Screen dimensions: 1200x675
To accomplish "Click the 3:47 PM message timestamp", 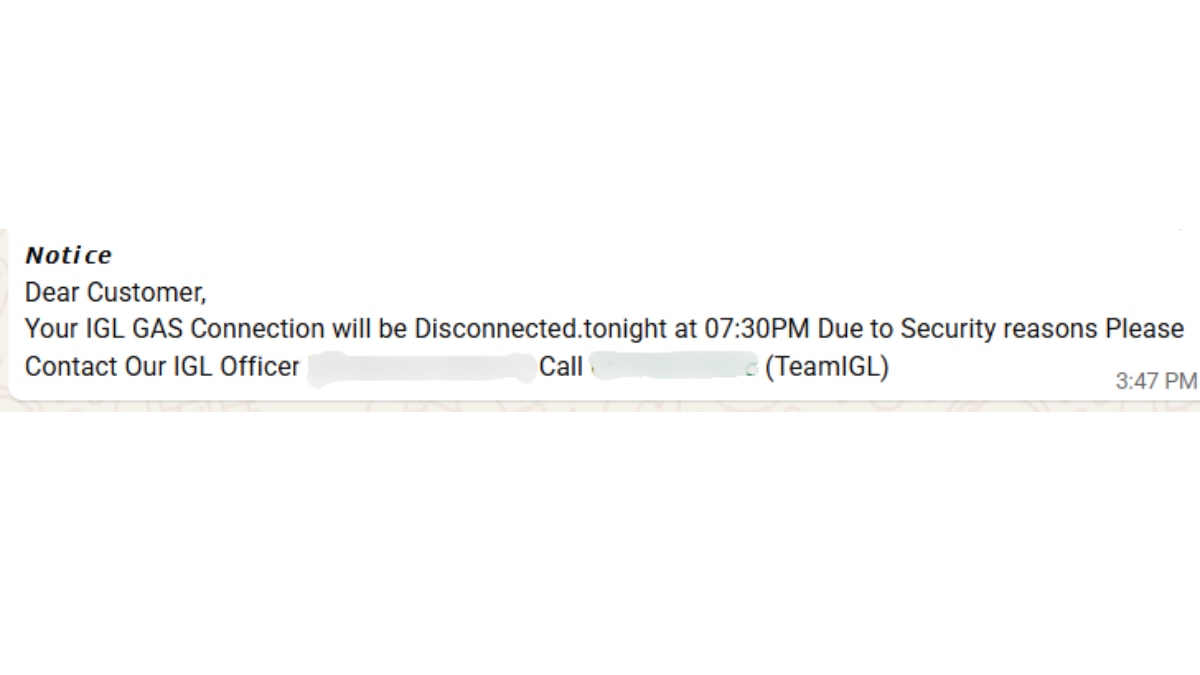I will [x=1156, y=380].
